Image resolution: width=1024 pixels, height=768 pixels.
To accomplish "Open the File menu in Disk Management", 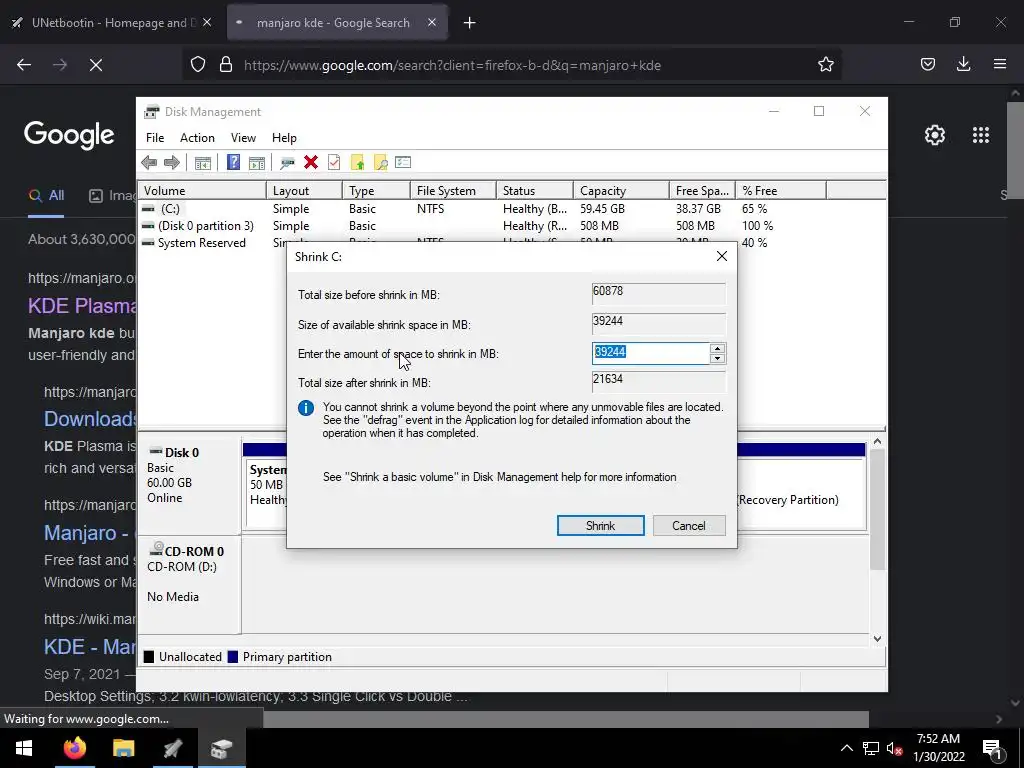I will tap(155, 138).
